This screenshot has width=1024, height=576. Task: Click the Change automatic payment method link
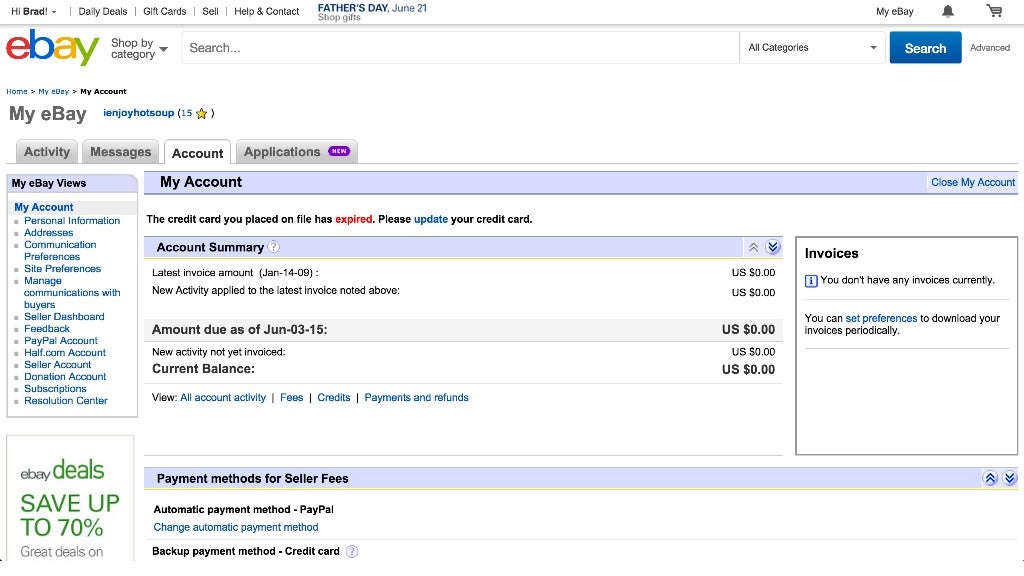(x=236, y=527)
